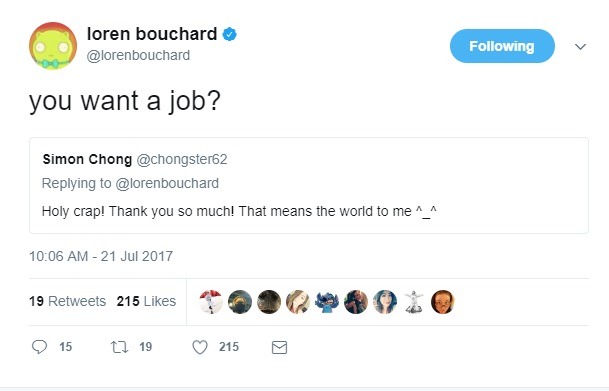Image resolution: width=609 pixels, height=391 pixels.
Task: Open Simon Chong's quoted tweet
Action: [309, 185]
